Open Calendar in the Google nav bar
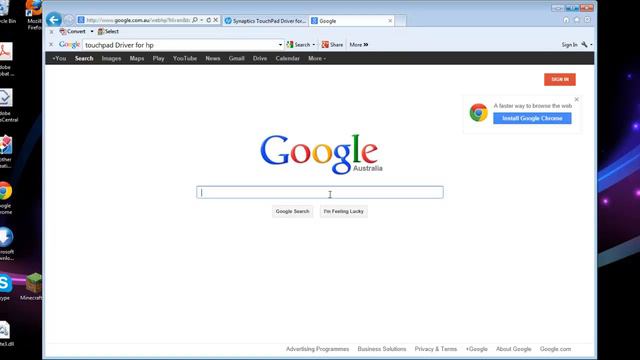640x360 pixels. pos(287,58)
